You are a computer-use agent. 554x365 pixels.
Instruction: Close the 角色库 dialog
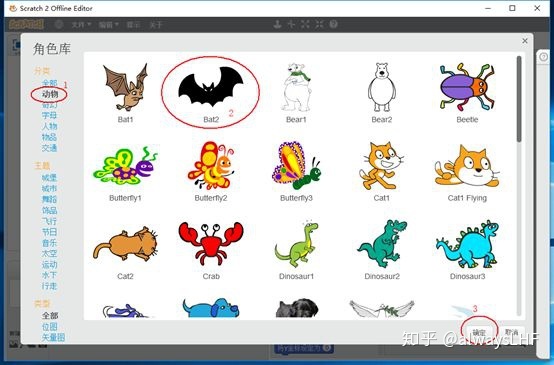pos(525,41)
